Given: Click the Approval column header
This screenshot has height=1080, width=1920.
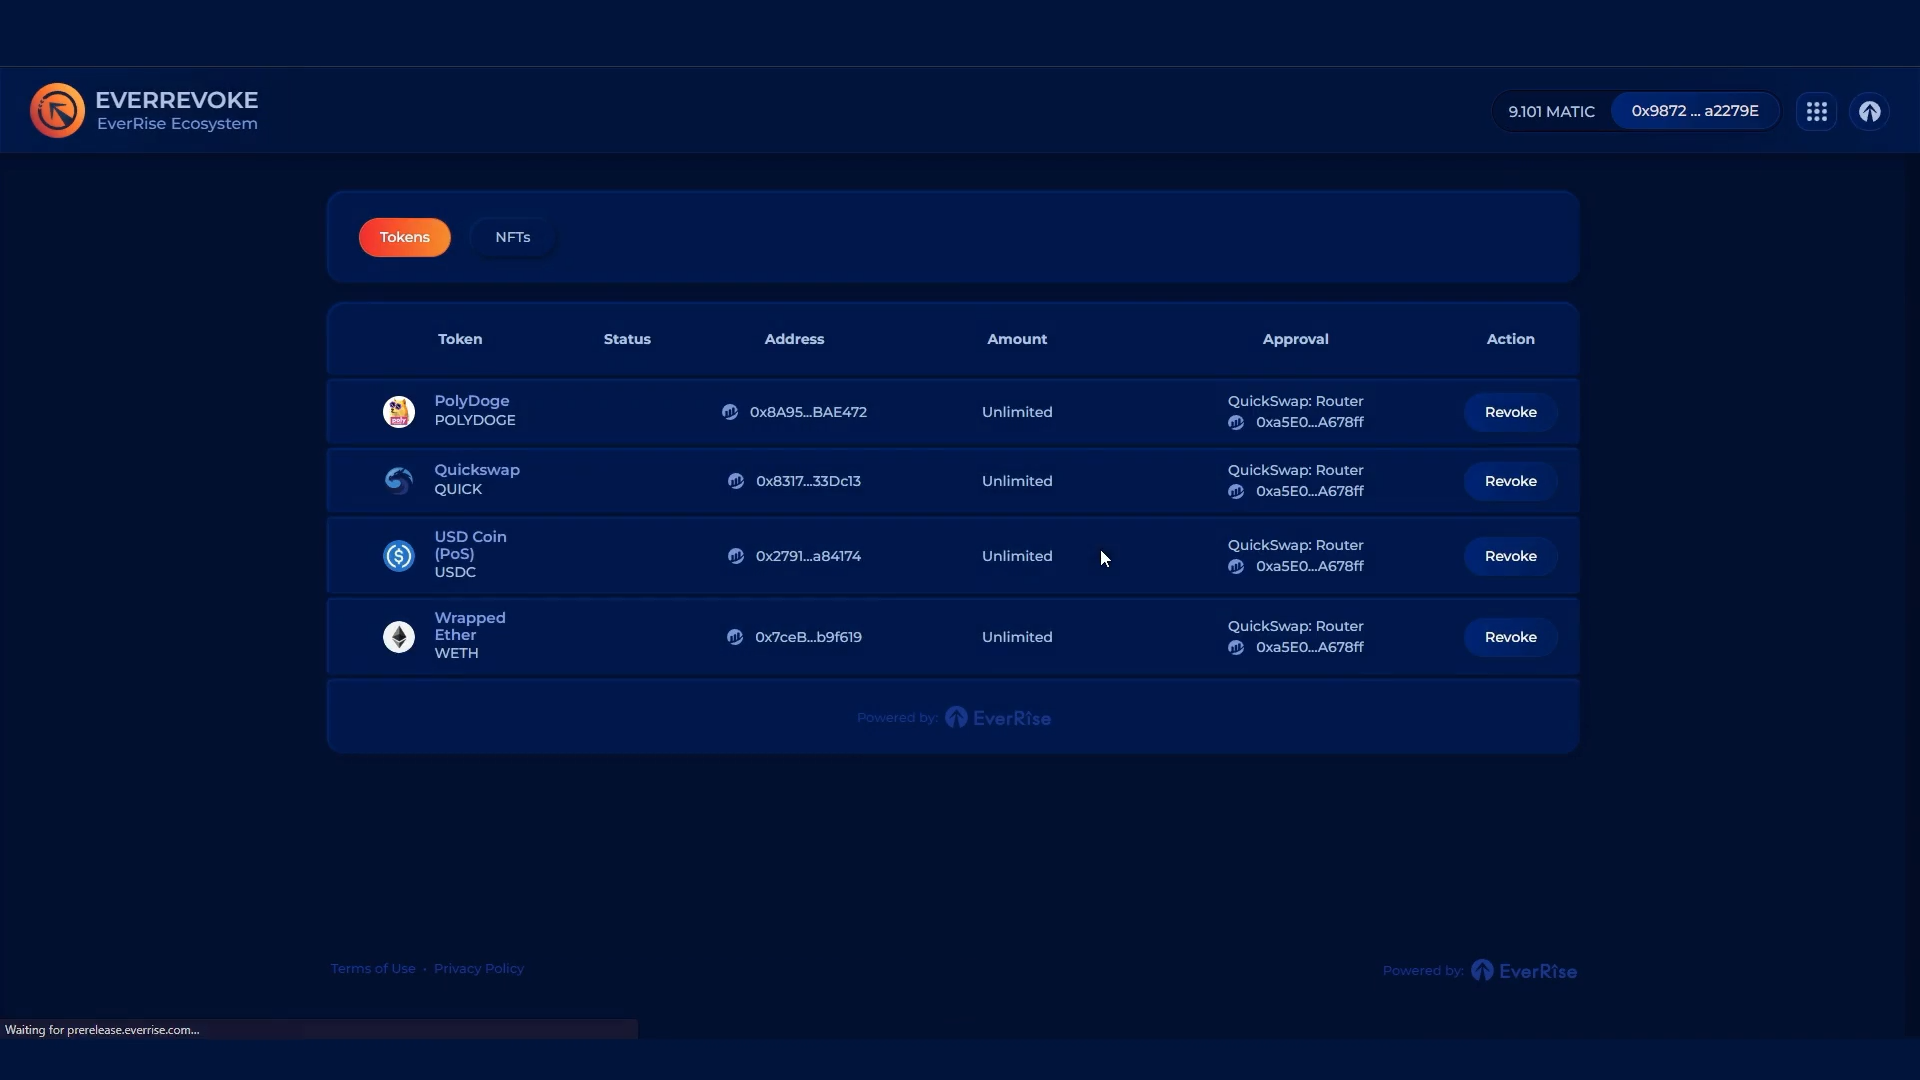Looking at the screenshot, I should (x=1295, y=339).
